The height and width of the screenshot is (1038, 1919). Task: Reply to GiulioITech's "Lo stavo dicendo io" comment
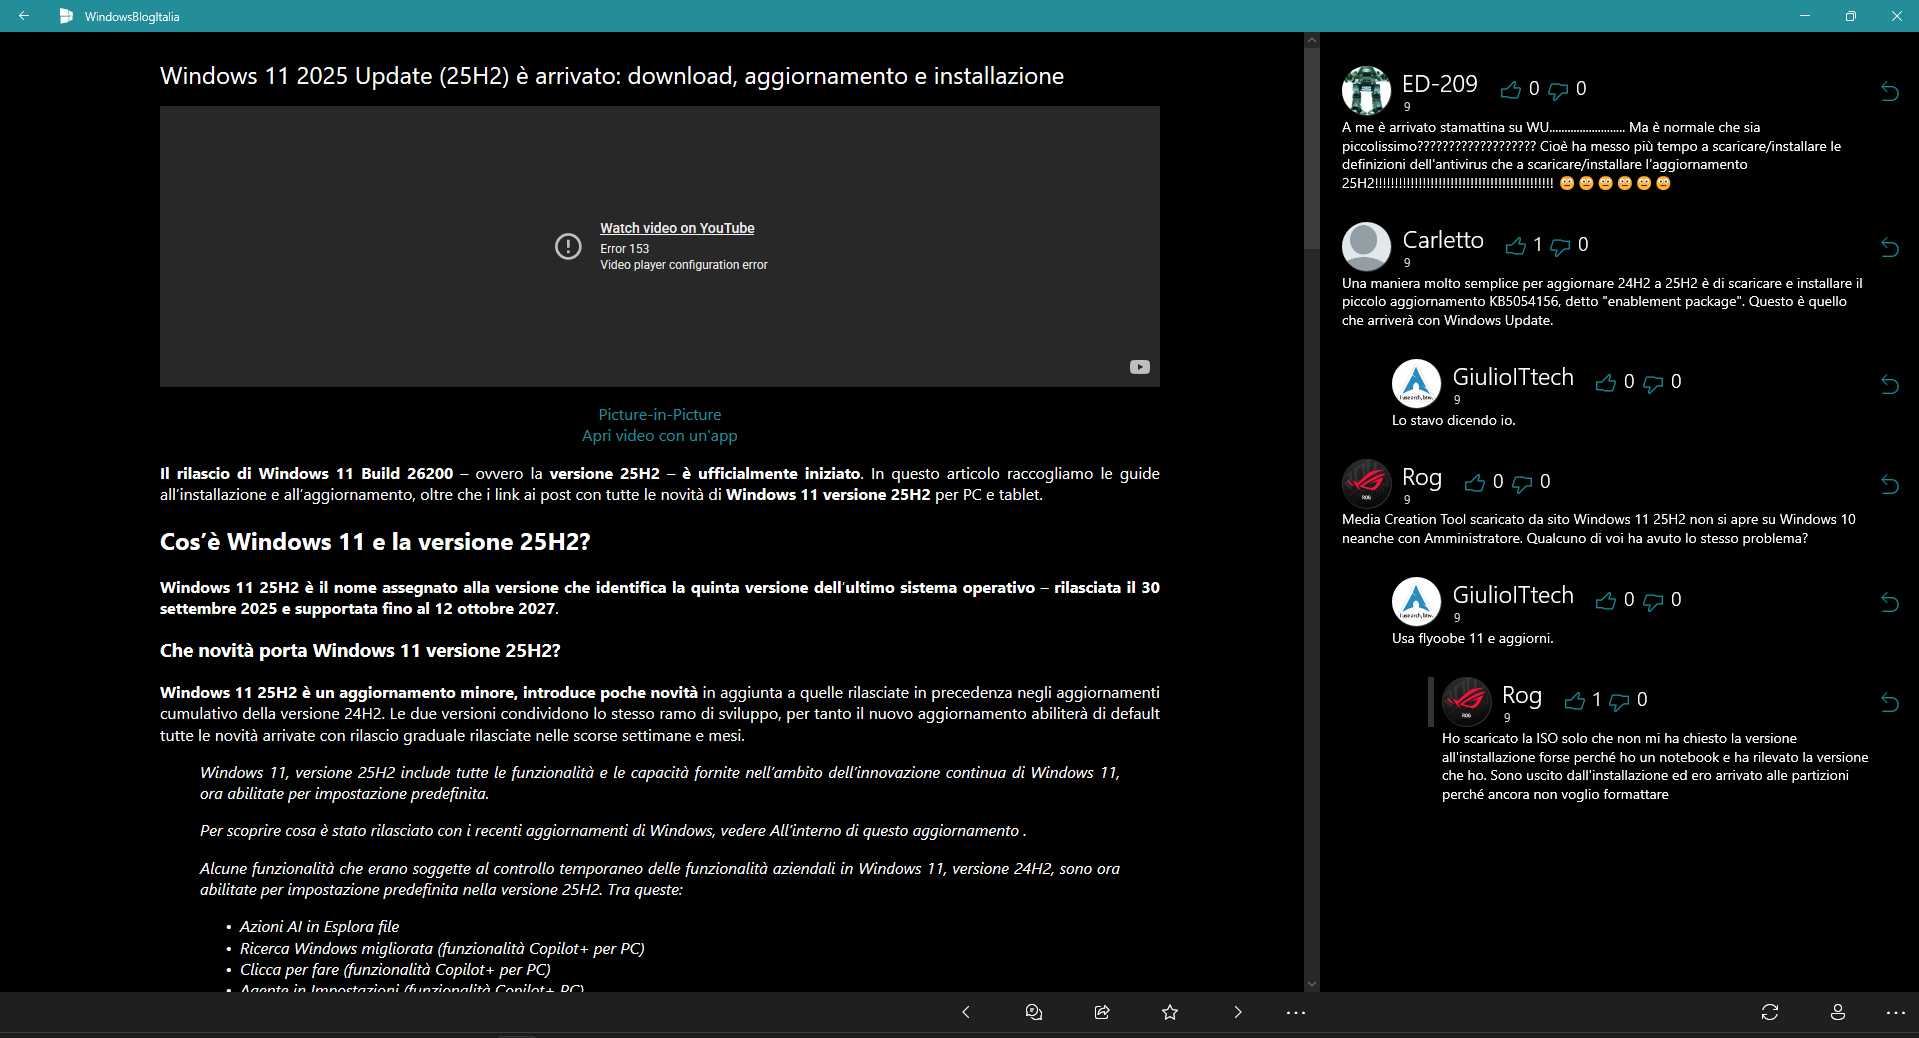pyautogui.click(x=1890, y=384)
